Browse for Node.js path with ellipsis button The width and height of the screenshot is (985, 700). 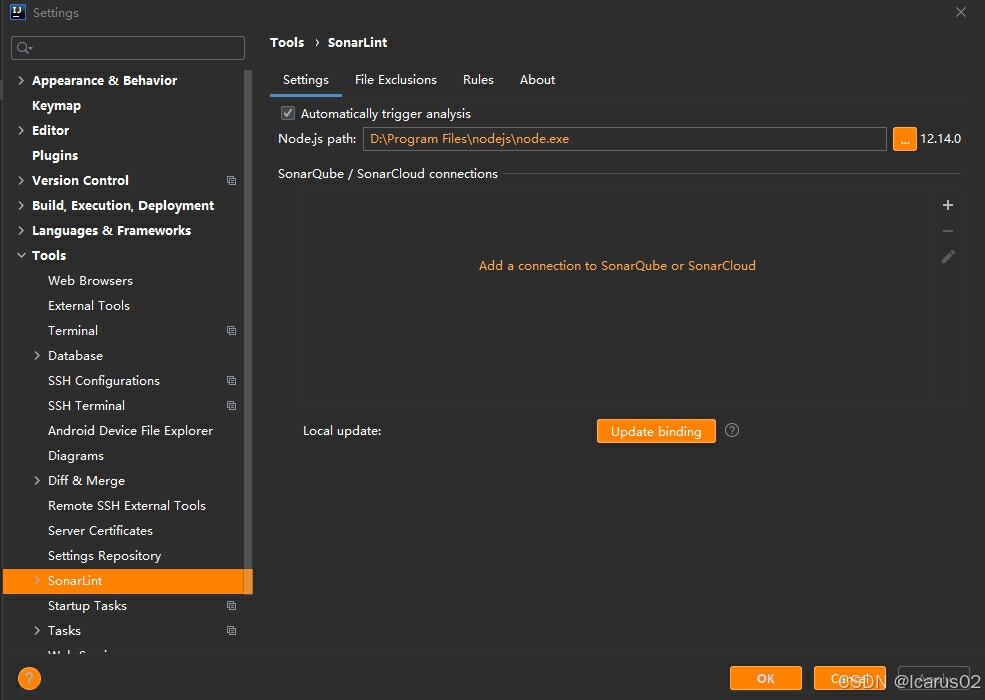click(x=905, y=139)
